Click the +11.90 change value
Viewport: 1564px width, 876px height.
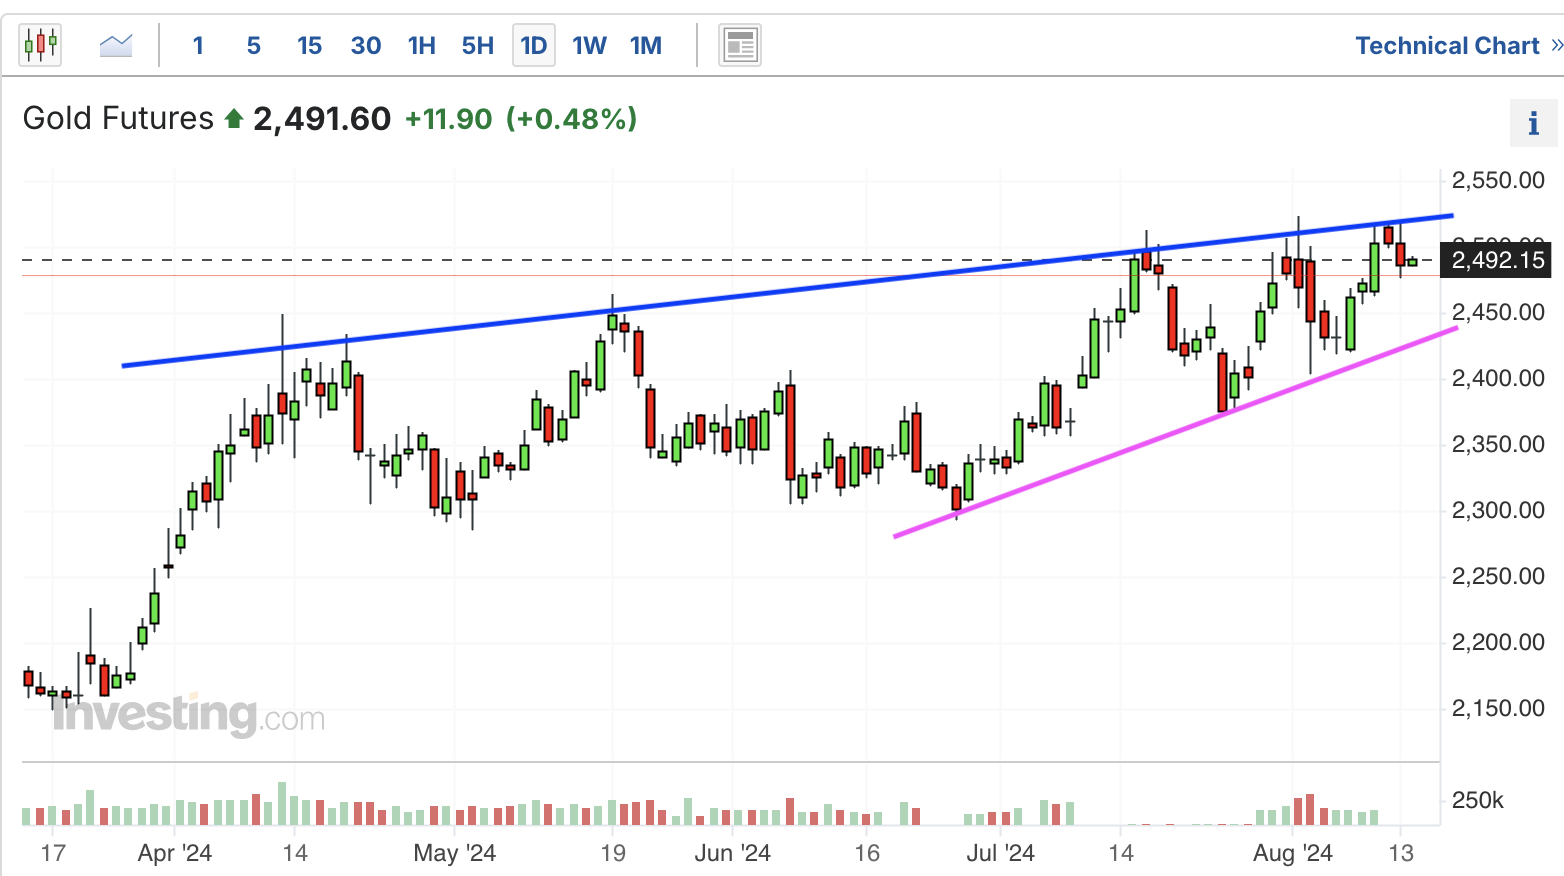pyautogui.click(x=448, y=119)
